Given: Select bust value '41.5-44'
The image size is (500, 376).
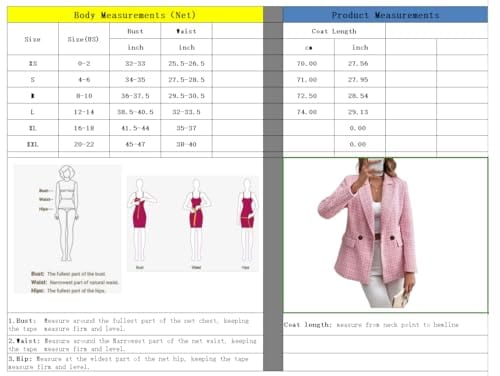Looking at the screenshot, I should click(x=135, y=128).
